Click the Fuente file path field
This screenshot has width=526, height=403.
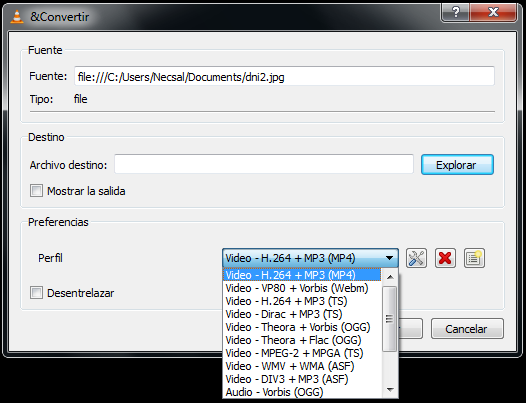click(284, 76)
